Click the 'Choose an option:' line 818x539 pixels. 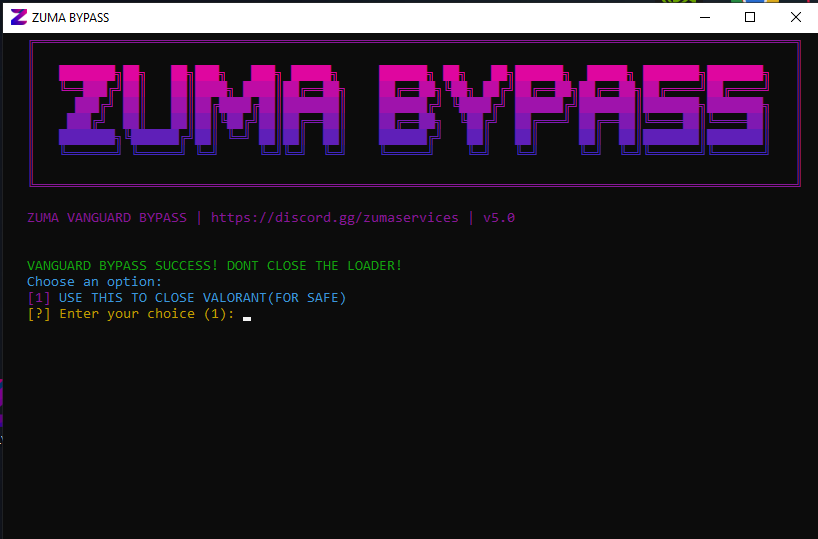click(94, 282)
